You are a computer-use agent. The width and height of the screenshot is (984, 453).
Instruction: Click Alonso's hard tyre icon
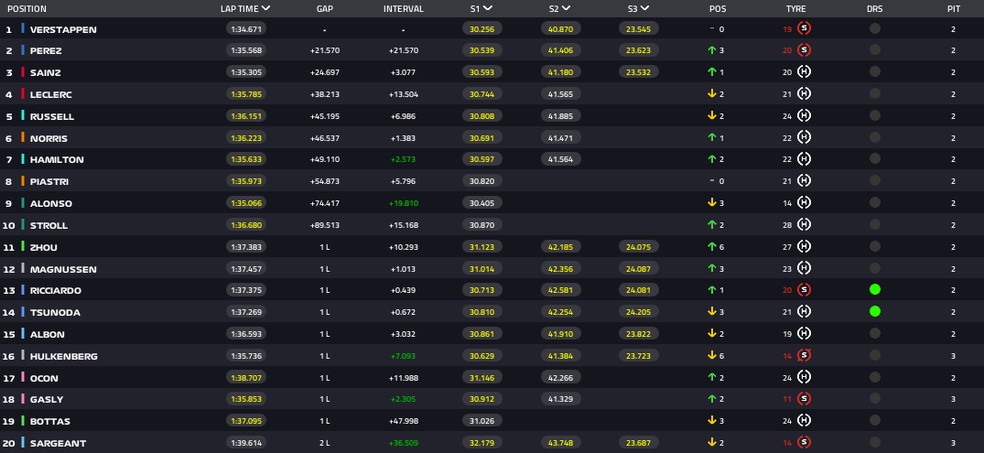point(804,203)
